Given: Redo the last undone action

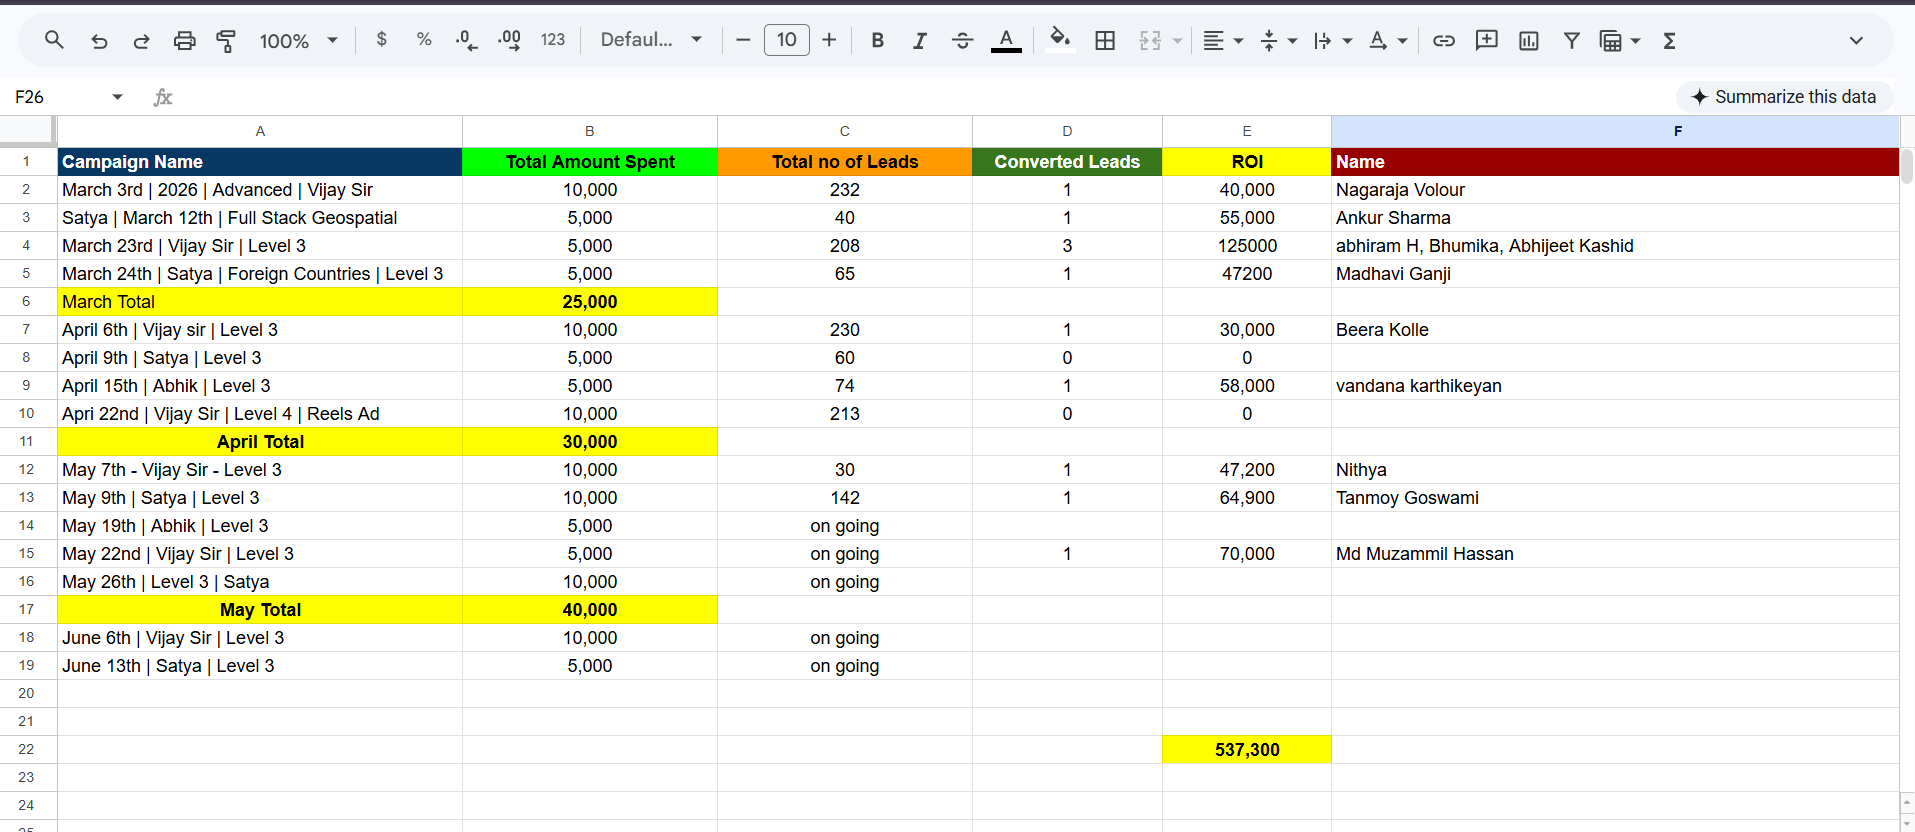Looking at the screenshot, I should pyautogui.click(x=142, y=40).
